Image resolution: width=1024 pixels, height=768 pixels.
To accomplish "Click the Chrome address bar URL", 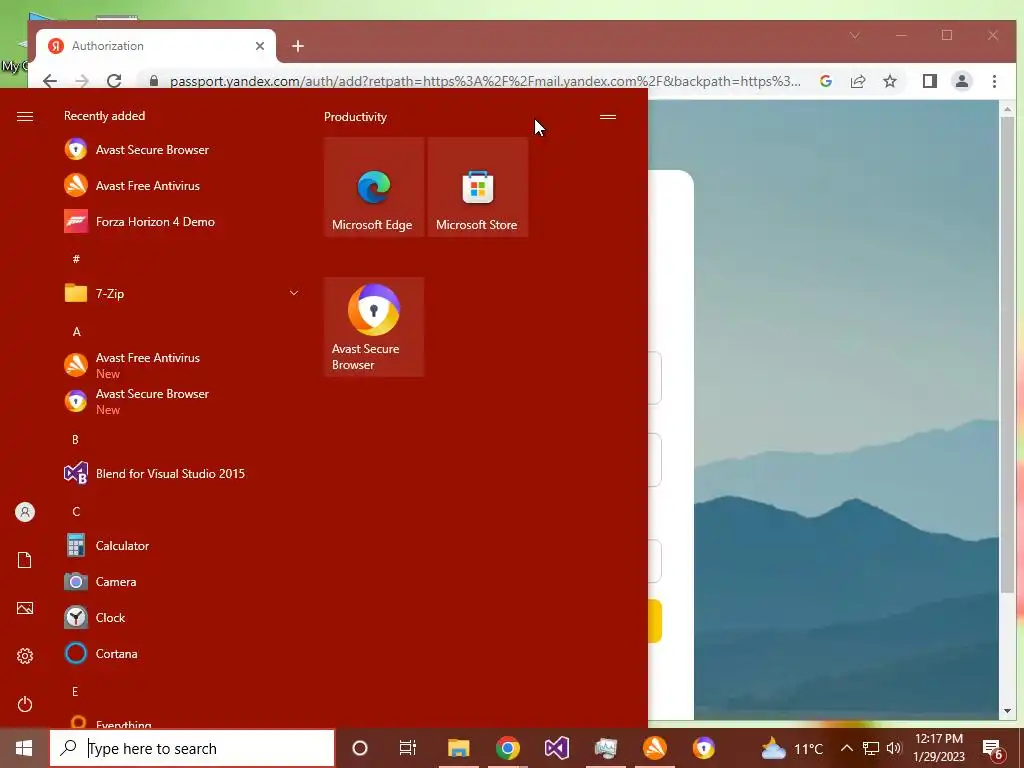I will coord(485,81).
